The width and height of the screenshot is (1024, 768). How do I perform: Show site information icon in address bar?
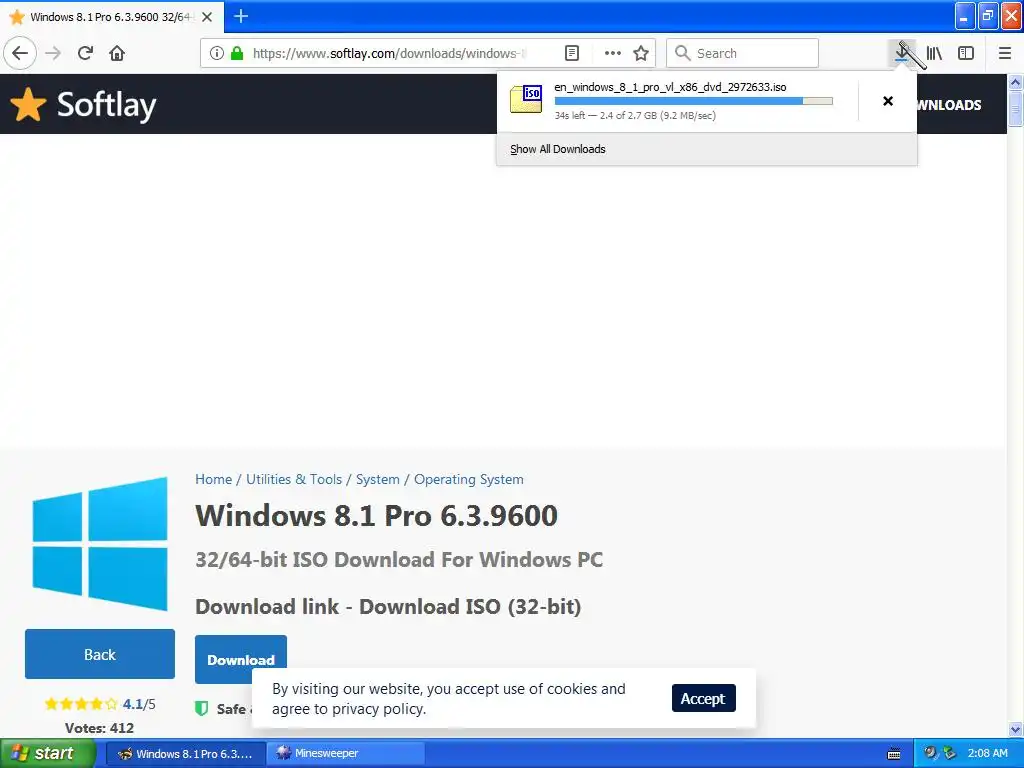(217, 53)
